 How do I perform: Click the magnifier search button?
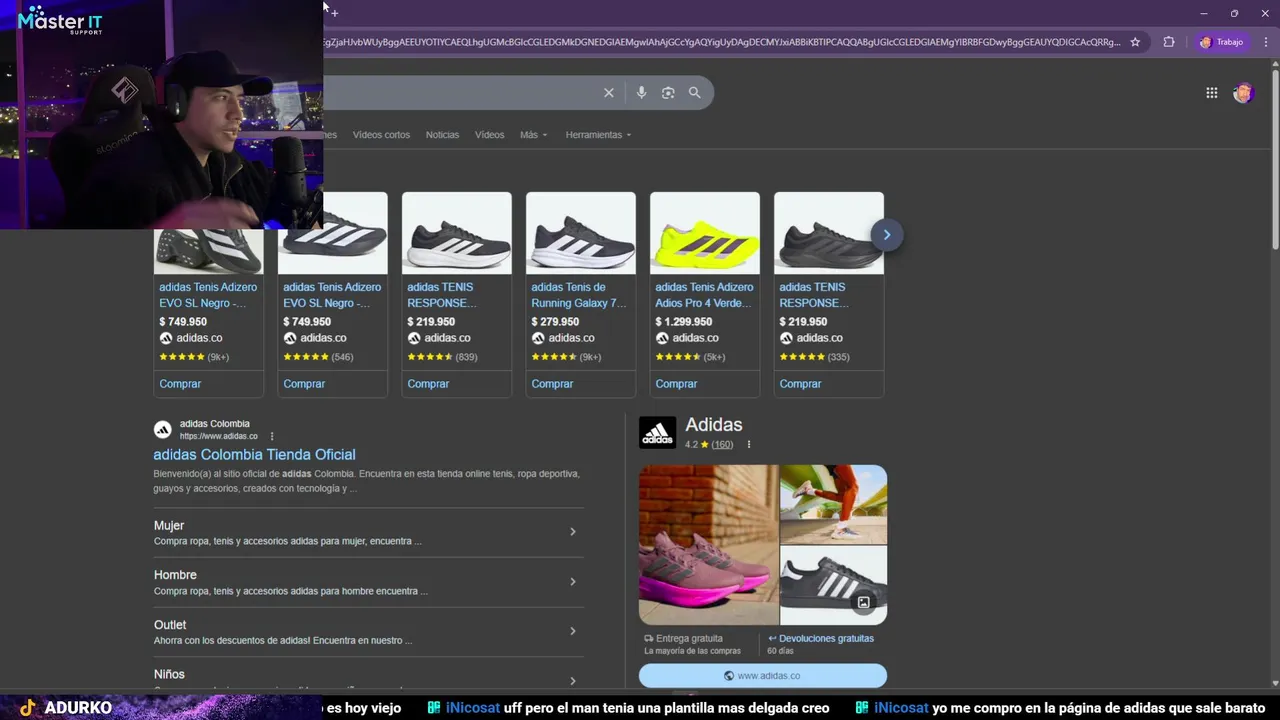(695, 93)
